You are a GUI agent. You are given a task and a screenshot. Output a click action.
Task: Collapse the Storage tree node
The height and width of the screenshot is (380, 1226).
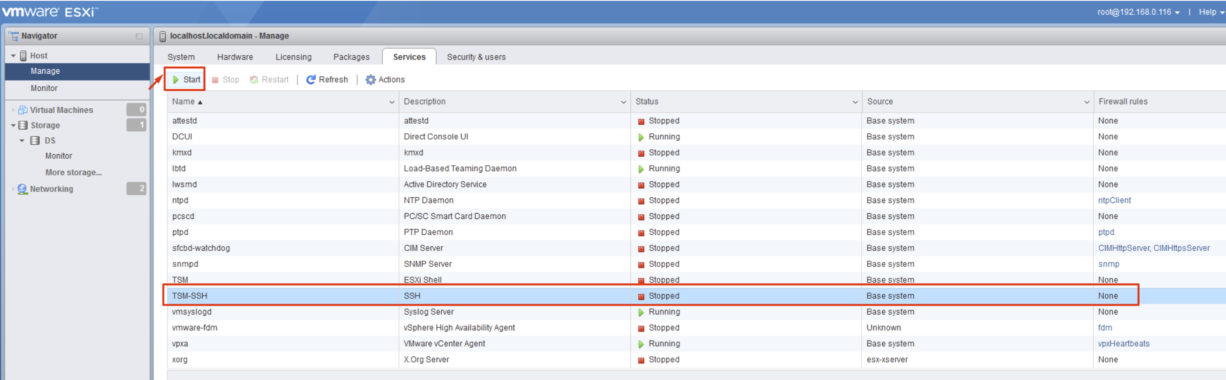12,125
